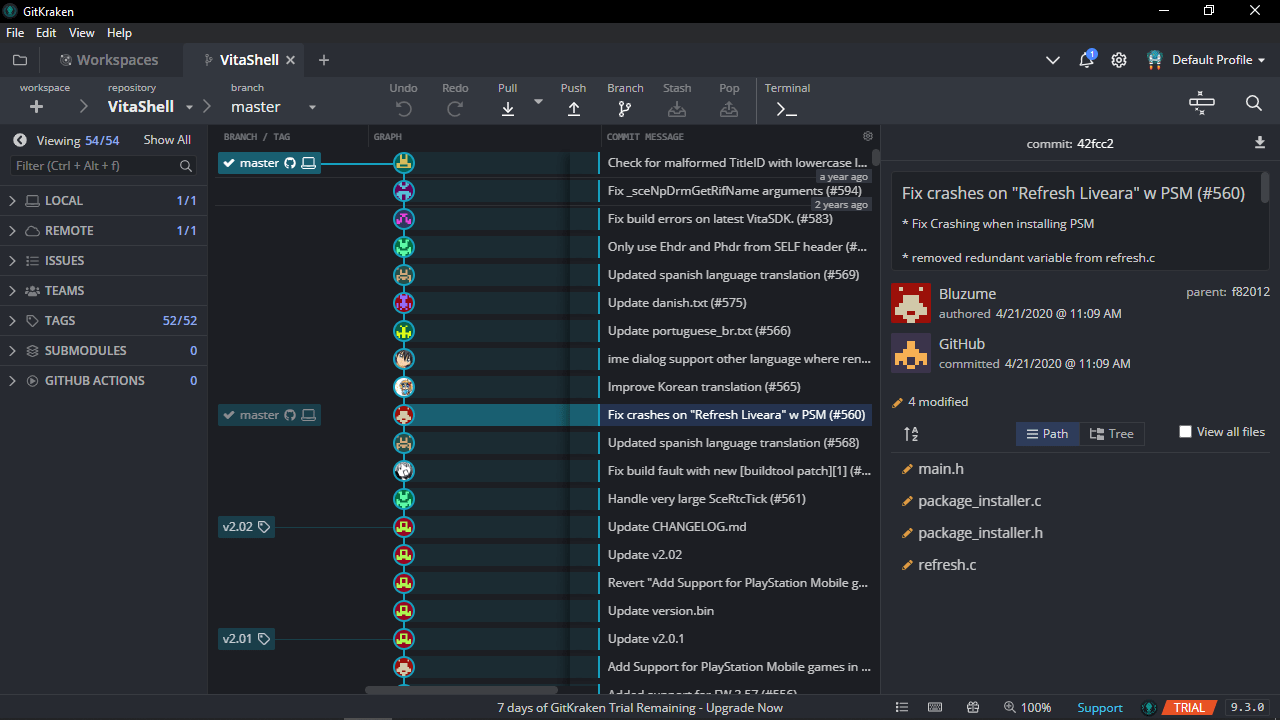The image size is (1280, 720).
Task: Click Show All to display all commits
Action: (167, 140)
